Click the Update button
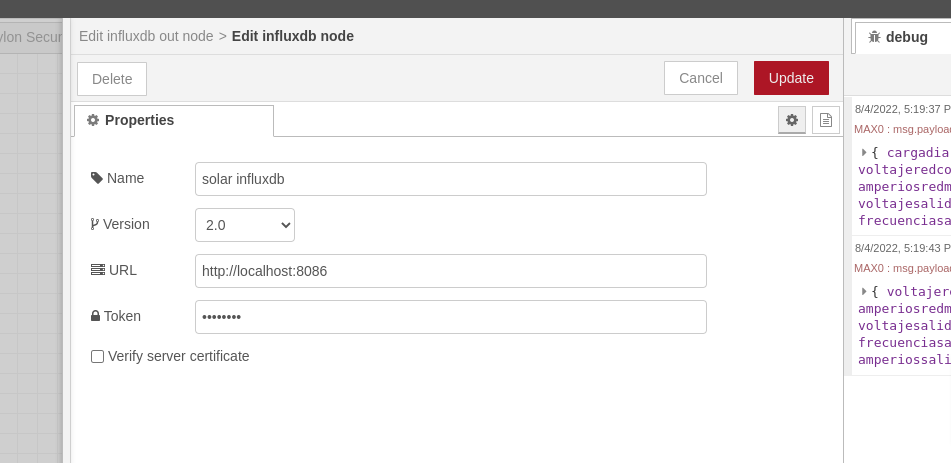The image size is (951, 463). 791,78
